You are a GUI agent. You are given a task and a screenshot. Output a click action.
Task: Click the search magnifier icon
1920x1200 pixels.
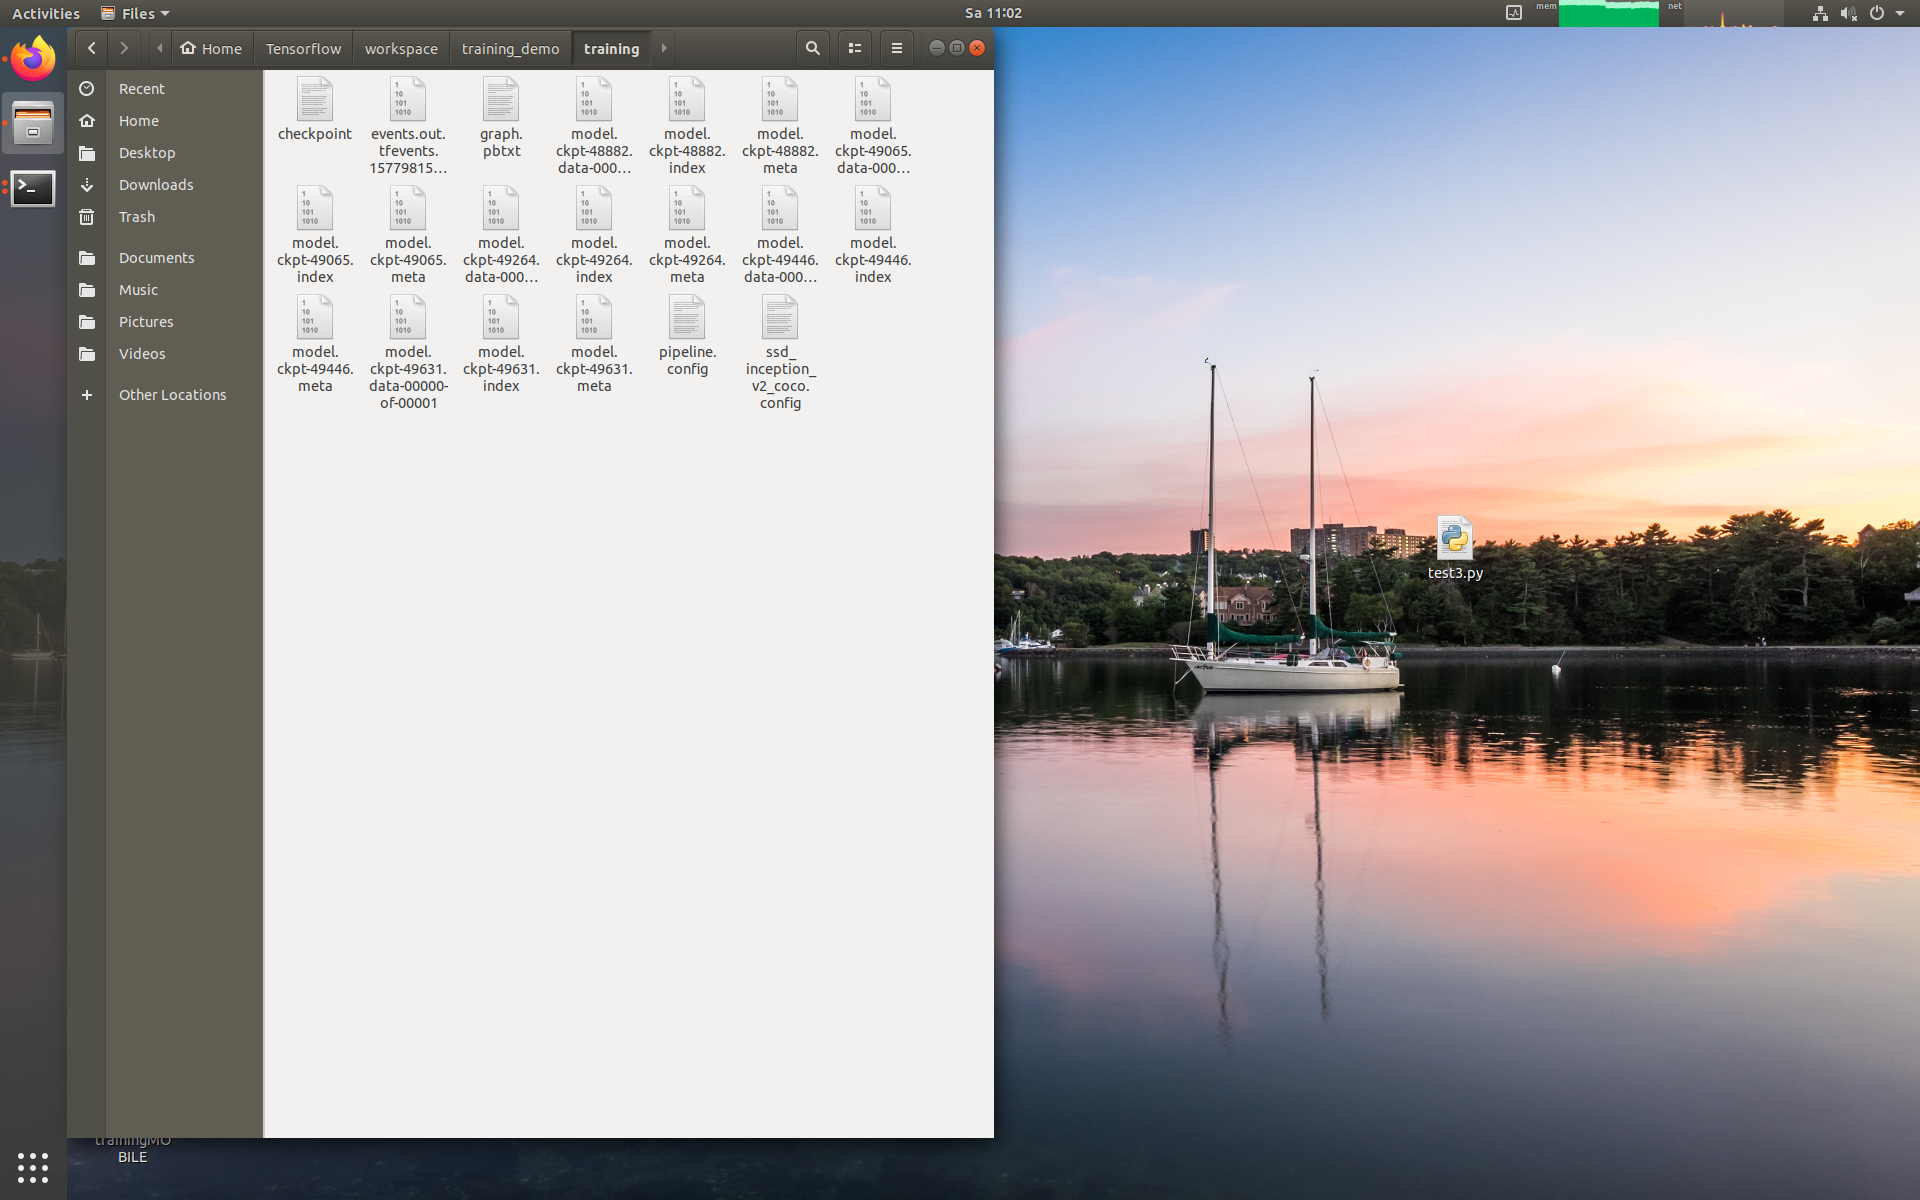[812, 48]
